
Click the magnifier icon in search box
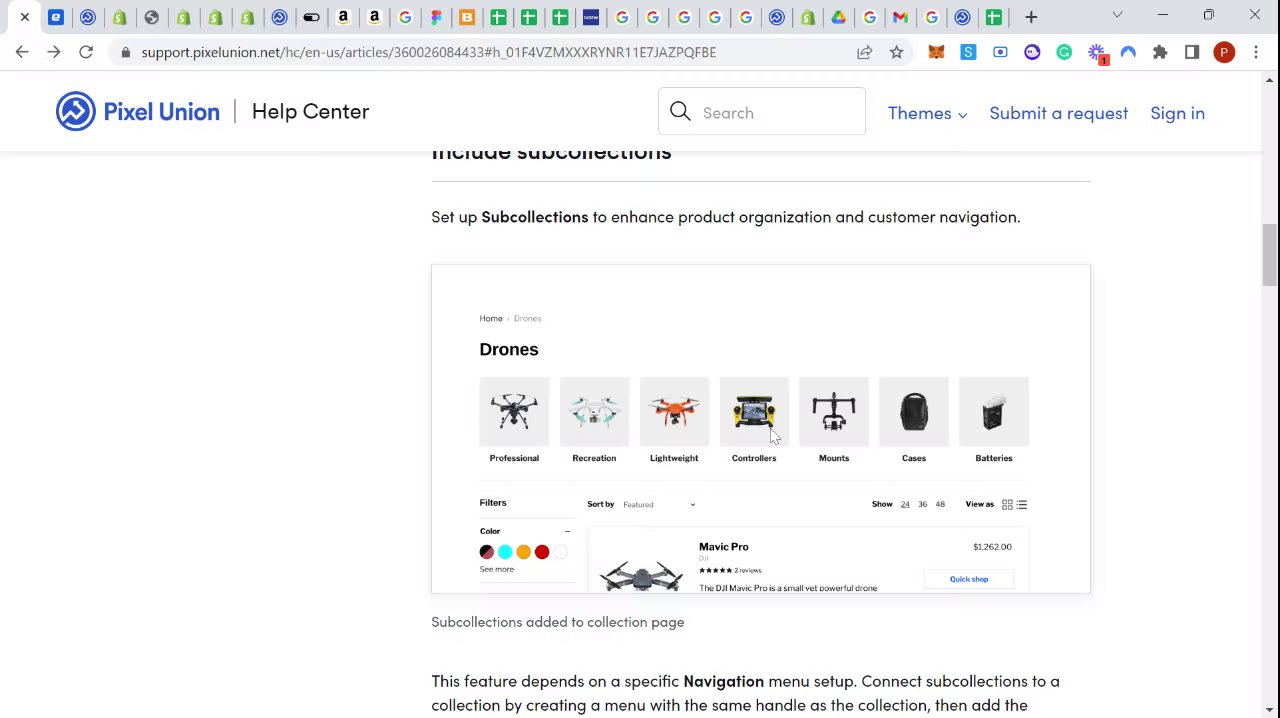click(x=680, y=112)
